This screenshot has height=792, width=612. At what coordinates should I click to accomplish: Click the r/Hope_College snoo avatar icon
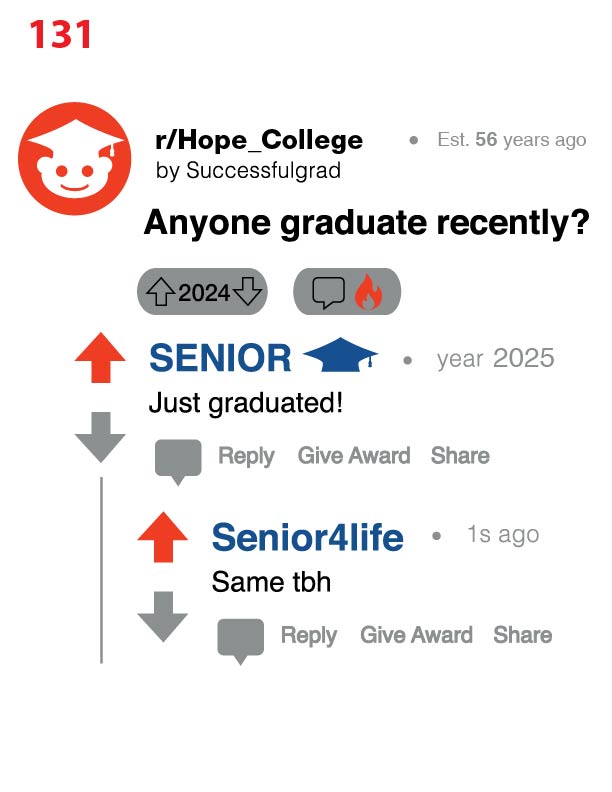pyautogui.click(x=75, y=158)
